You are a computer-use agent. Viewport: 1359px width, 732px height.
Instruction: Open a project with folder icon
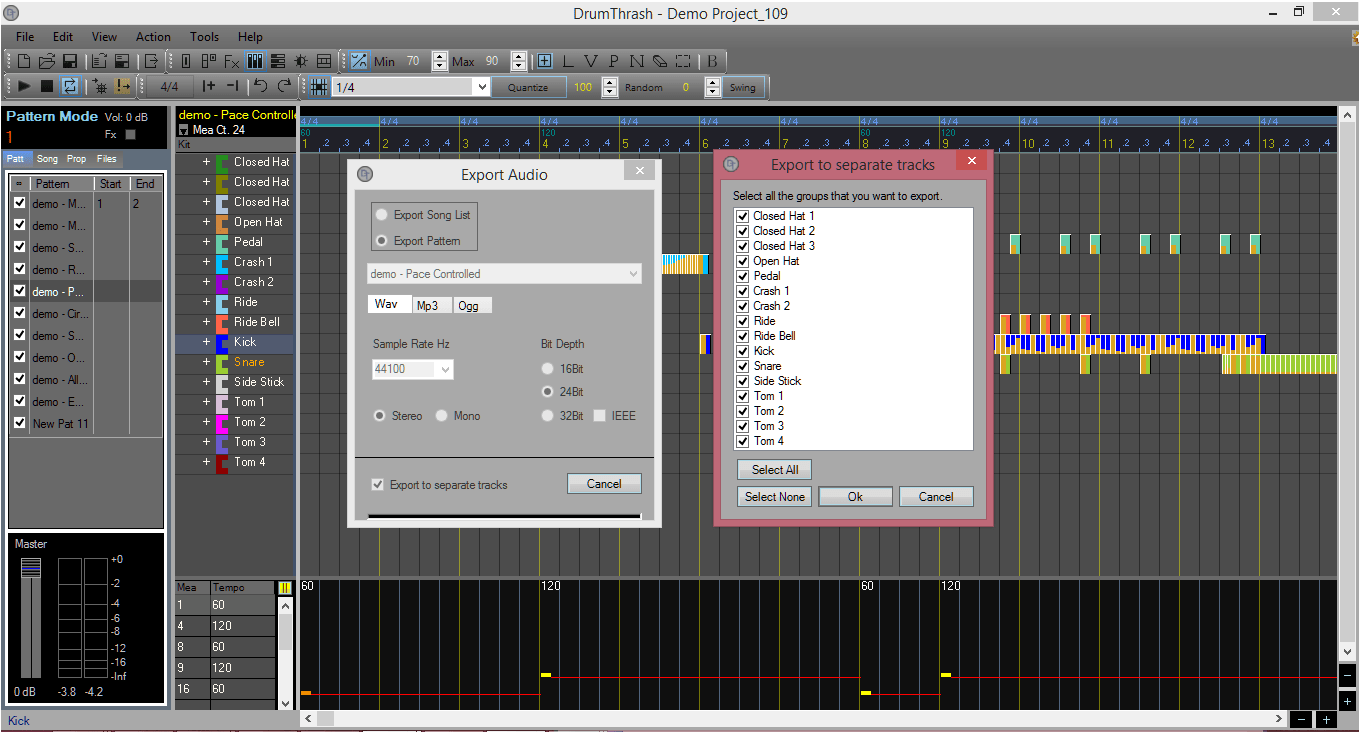(46, 61)
